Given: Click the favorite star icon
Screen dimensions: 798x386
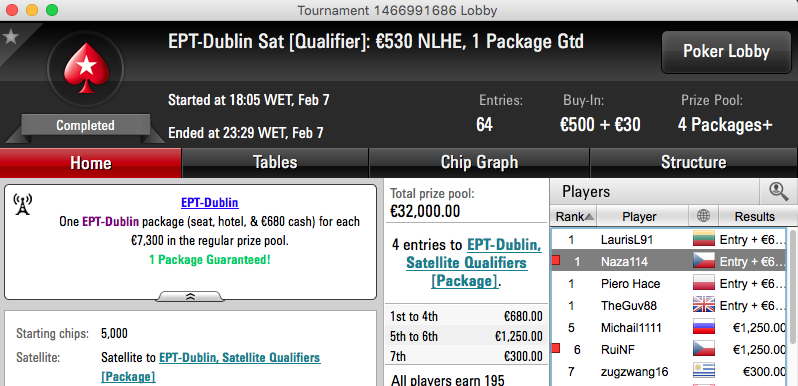Looking at the screenshot, I should pyautogui.click(x=10, y=37).
